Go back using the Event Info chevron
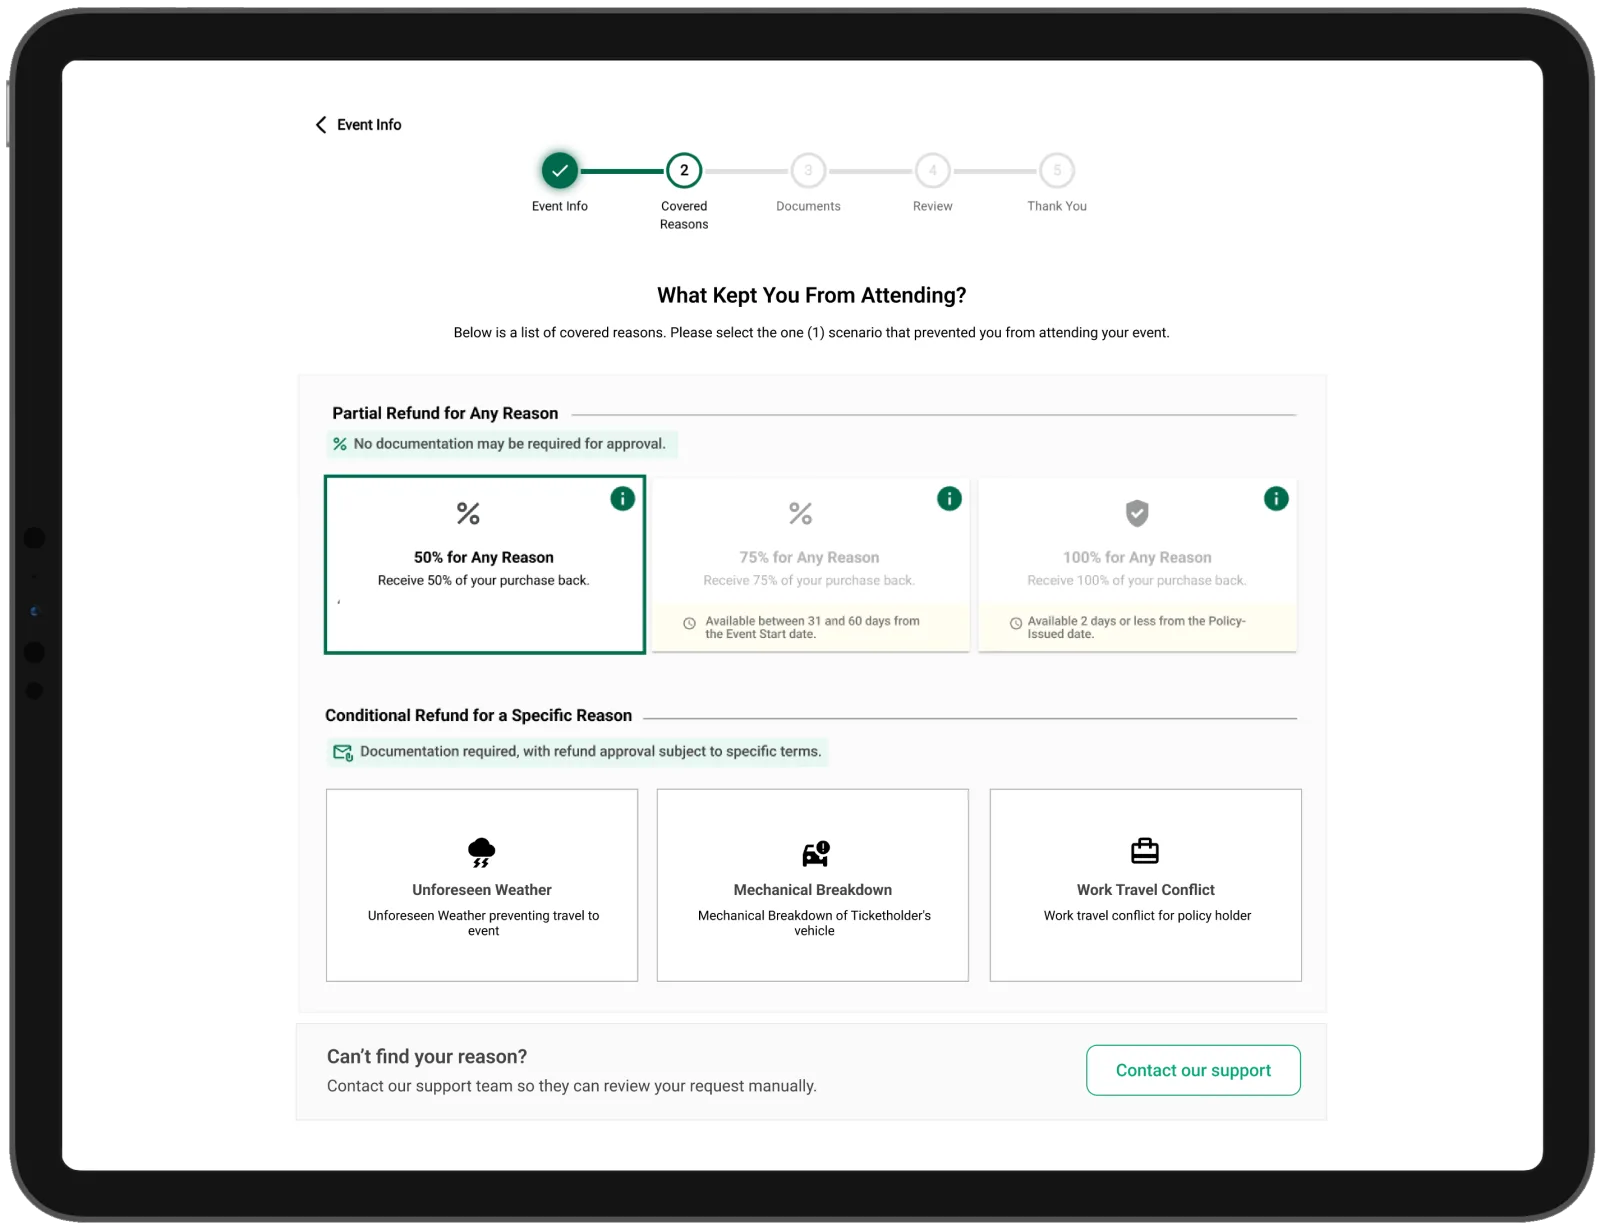1600x1230 pixels. (x=321, y=125)
